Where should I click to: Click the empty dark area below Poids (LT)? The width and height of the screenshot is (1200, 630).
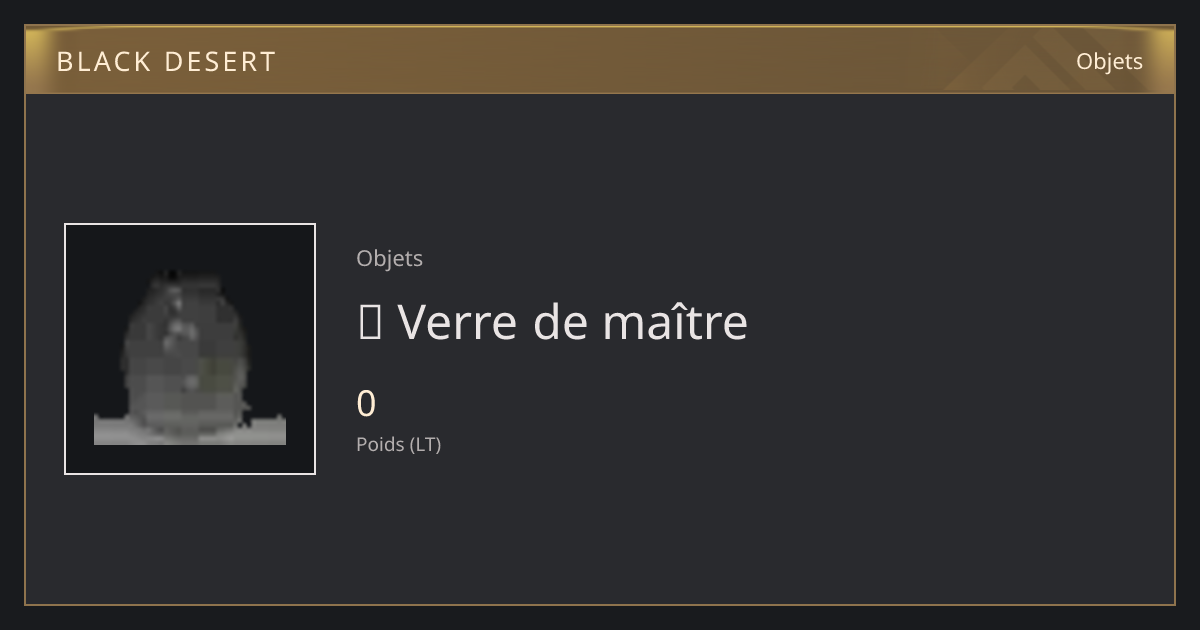pyautogui.click(x=600, y=530)
